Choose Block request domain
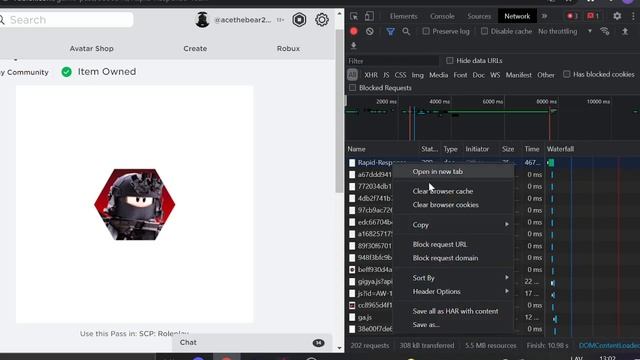 [x=453, y=258]
